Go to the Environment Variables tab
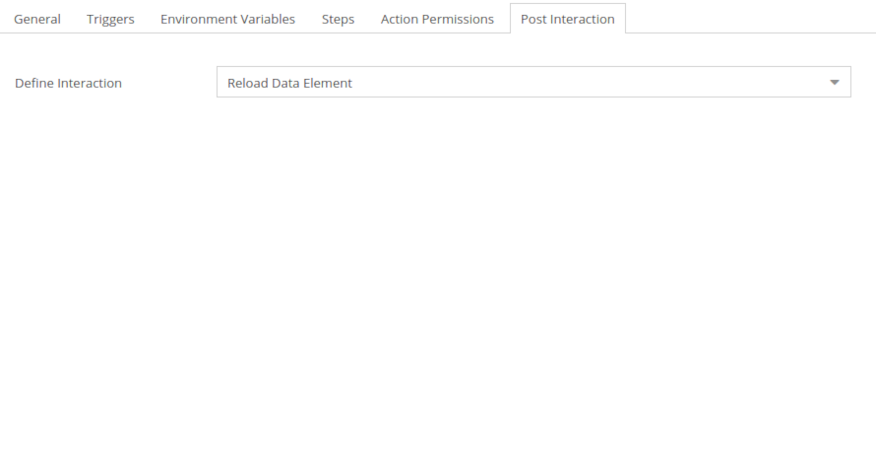Image resolution: width=876 pixels, height=453 pixels. click(227, 19)
